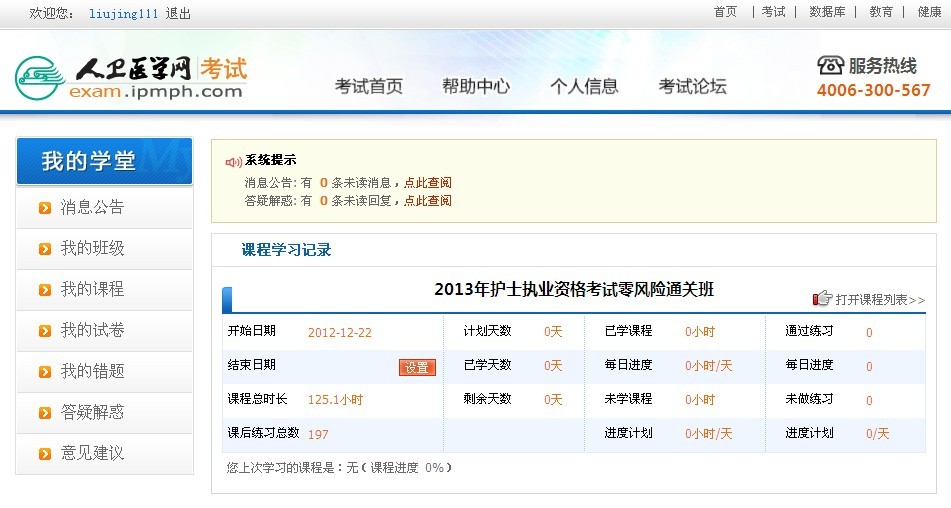The height and width of the screenshot is (508, 951).
Task: Click the start date value 2012-12-22
Action: (340, 332)
